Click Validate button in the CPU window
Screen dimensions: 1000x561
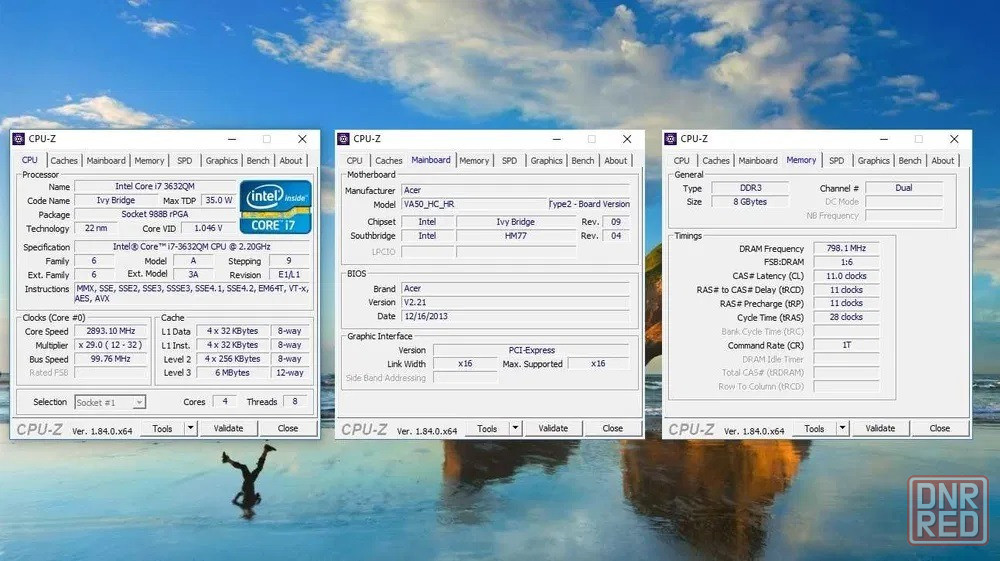[228, 428]
